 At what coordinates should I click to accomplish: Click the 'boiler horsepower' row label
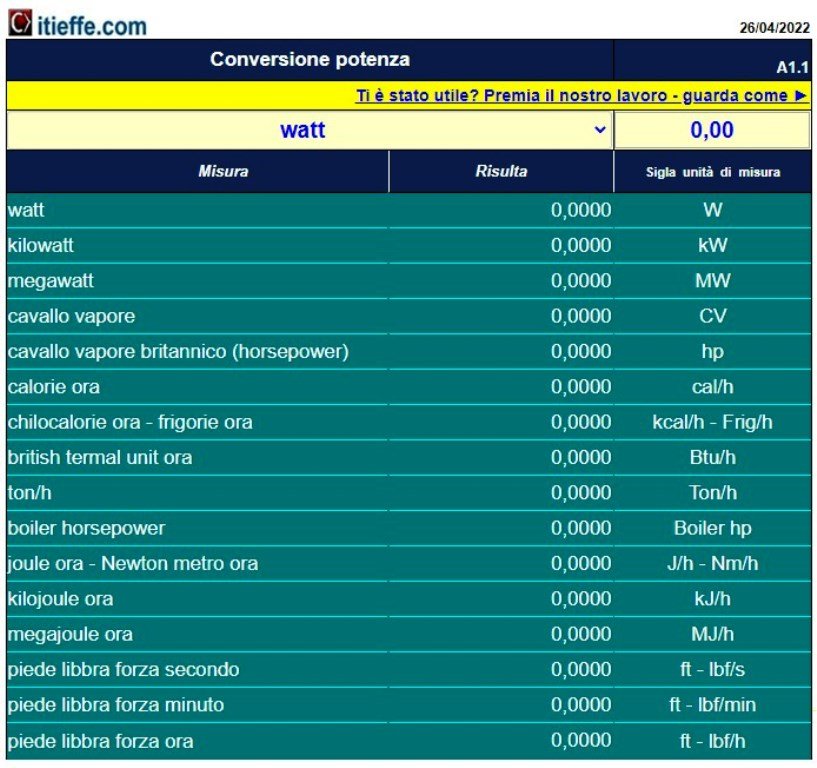[x=86, y=528]
